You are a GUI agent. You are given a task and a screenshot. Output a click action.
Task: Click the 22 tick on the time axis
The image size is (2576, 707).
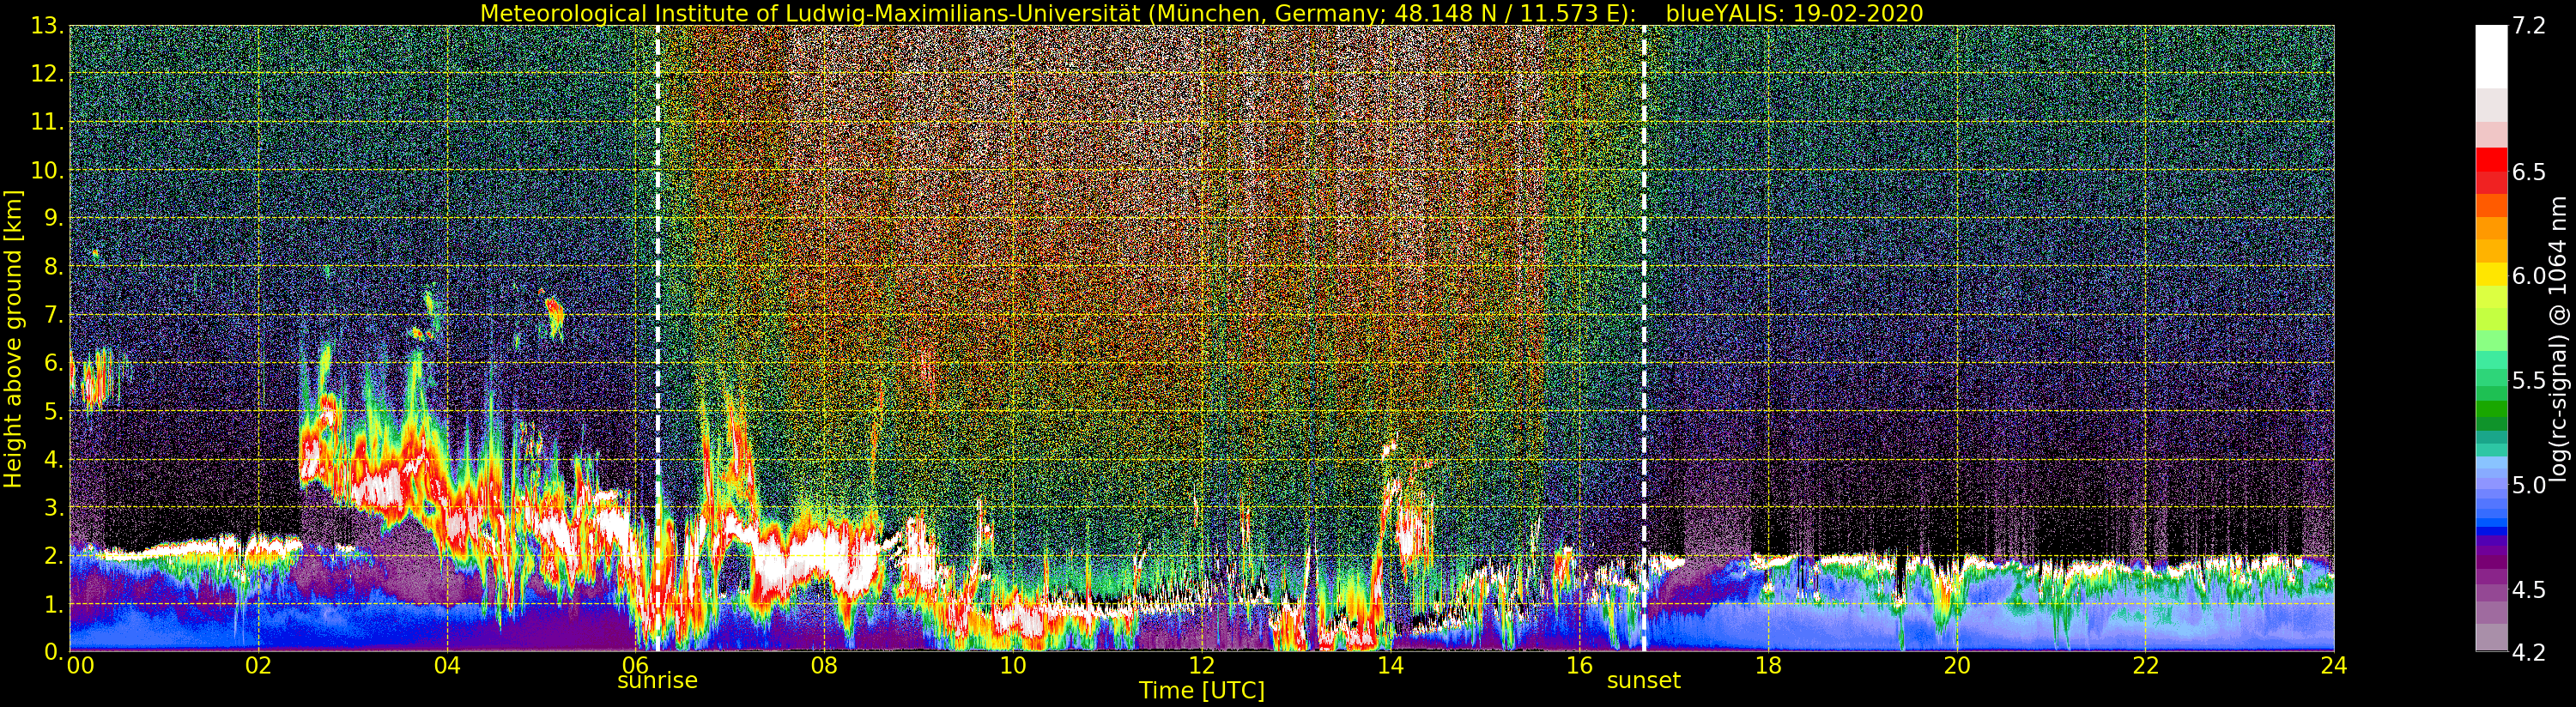pyautogui.click(x=2145, y=666)
